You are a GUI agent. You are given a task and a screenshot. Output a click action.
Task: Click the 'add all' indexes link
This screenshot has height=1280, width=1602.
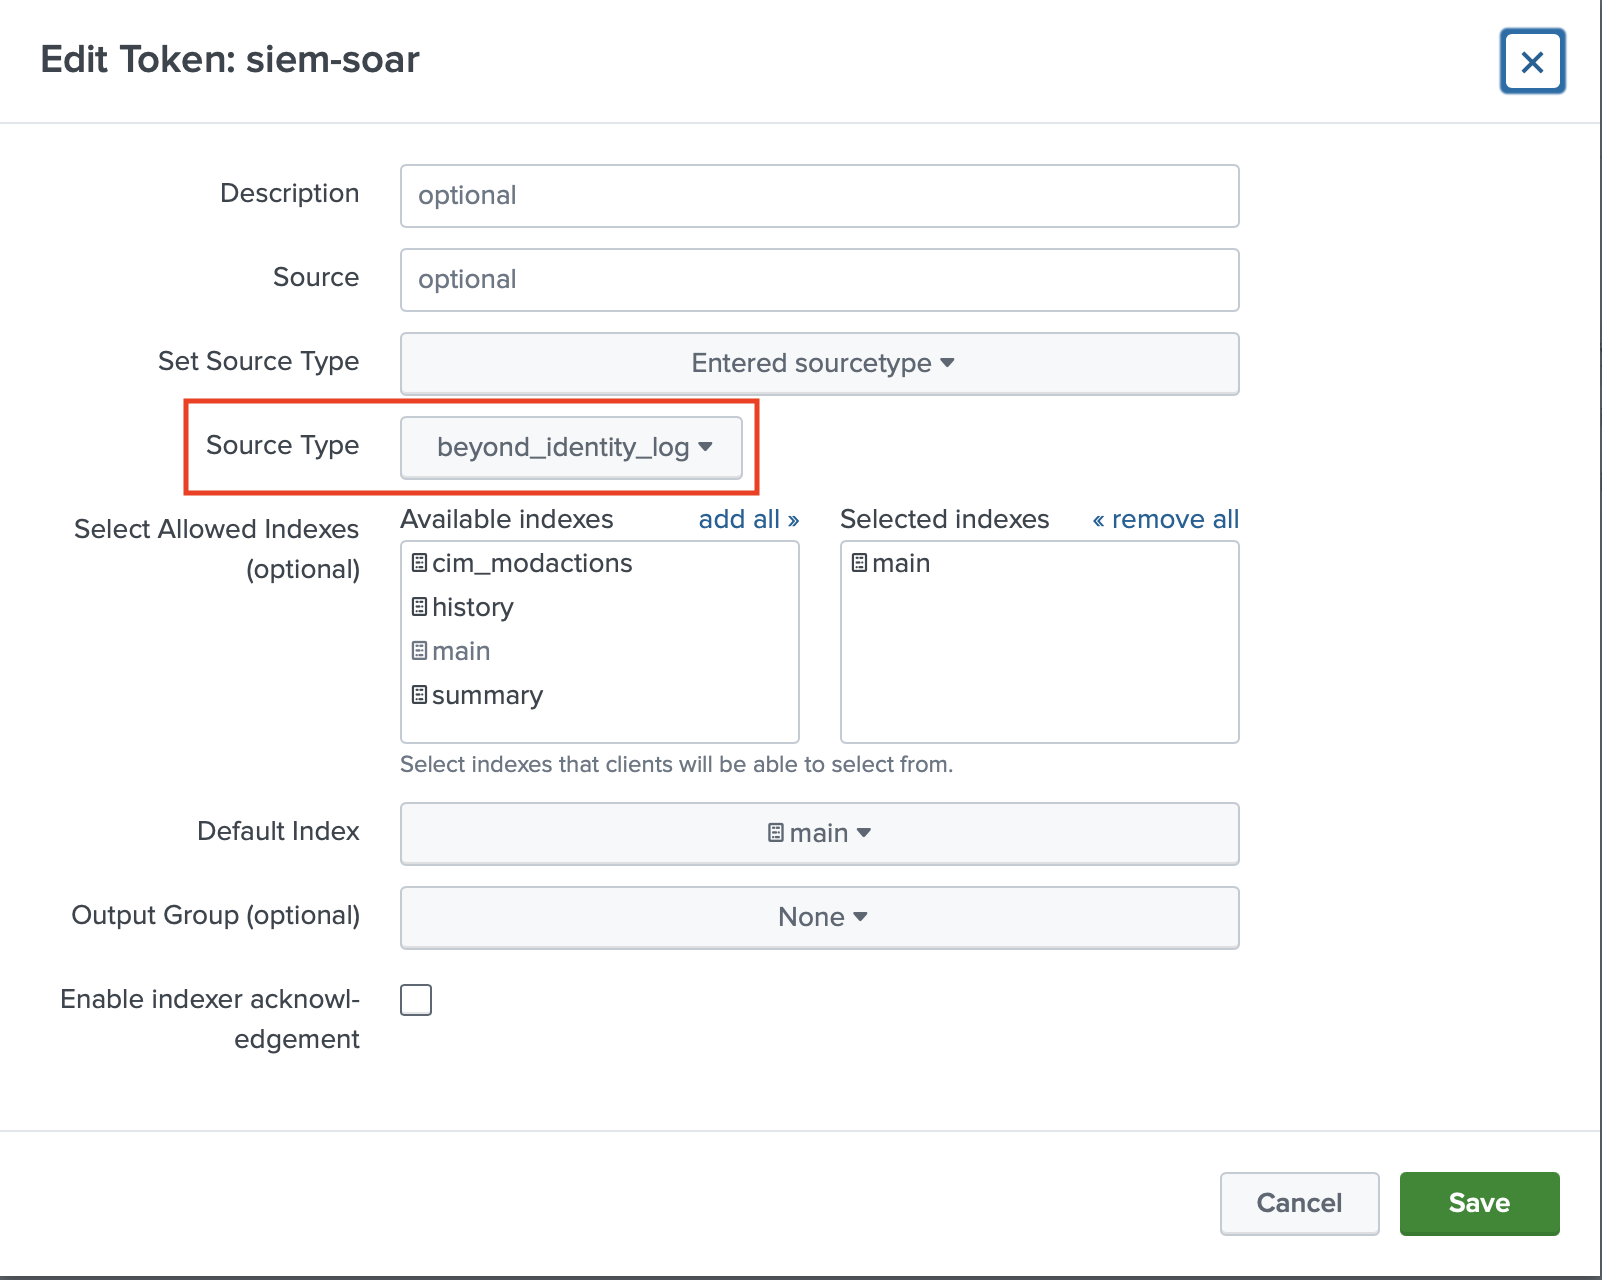click(748, 519)
